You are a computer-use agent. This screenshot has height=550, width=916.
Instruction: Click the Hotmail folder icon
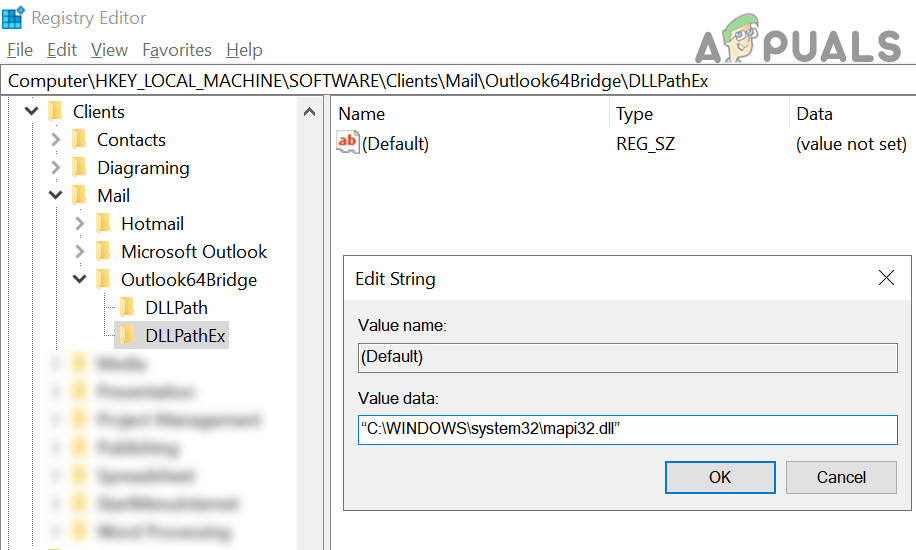(x=104, y=224)
